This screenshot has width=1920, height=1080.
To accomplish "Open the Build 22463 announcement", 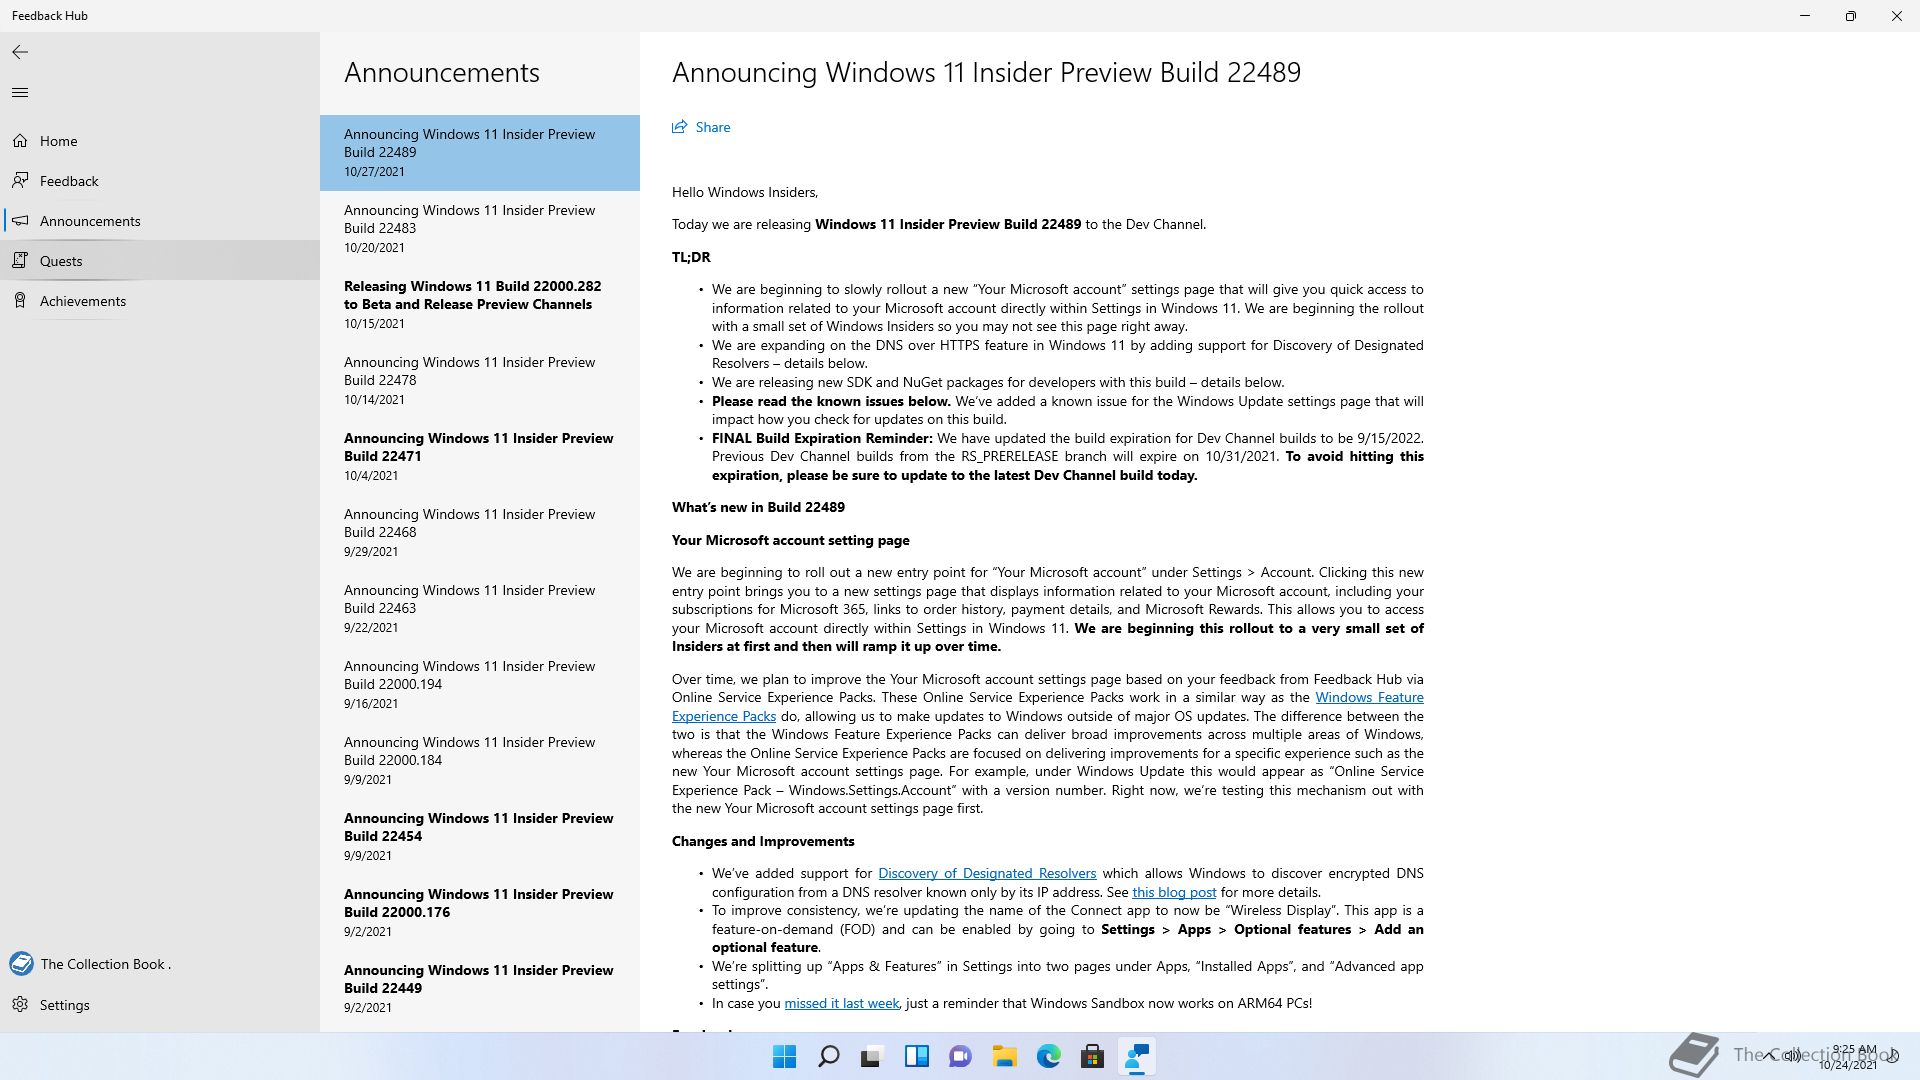I will [x=480, y=609].
